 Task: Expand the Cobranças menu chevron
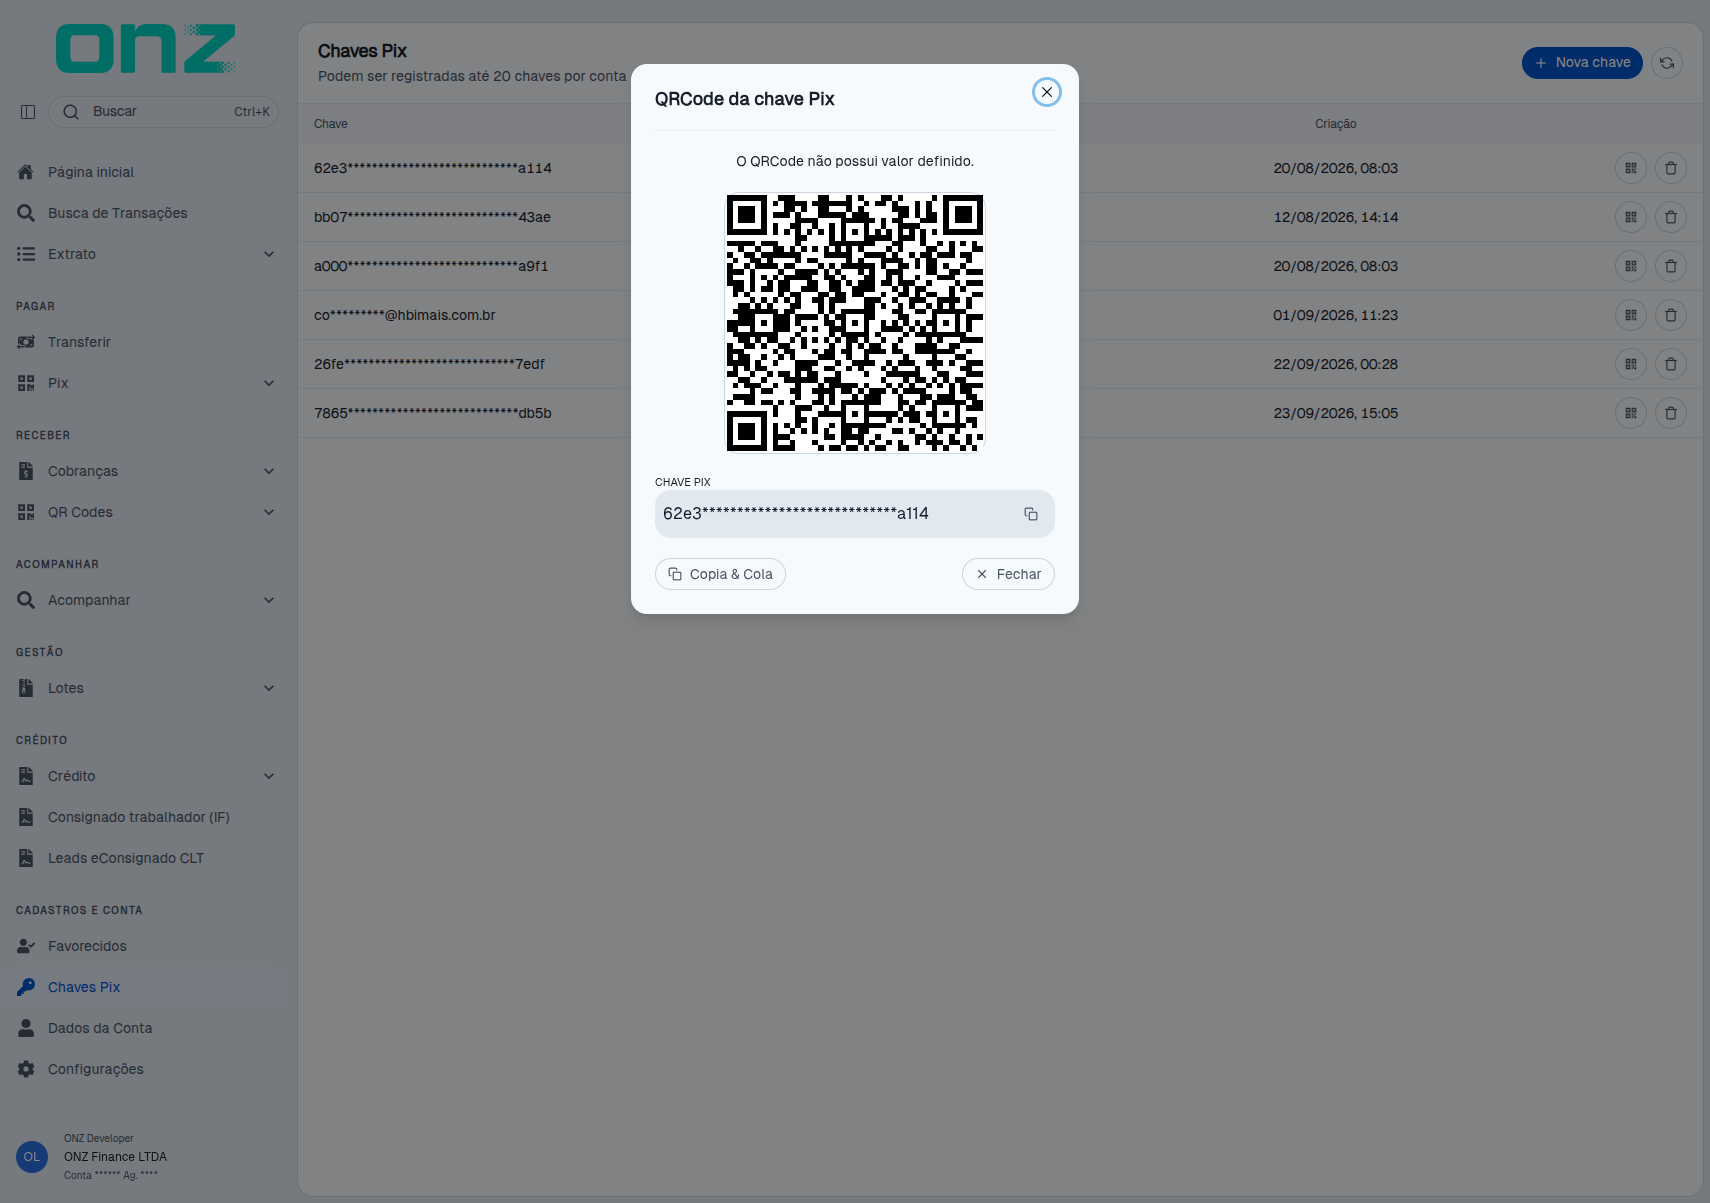coord(269,471)
